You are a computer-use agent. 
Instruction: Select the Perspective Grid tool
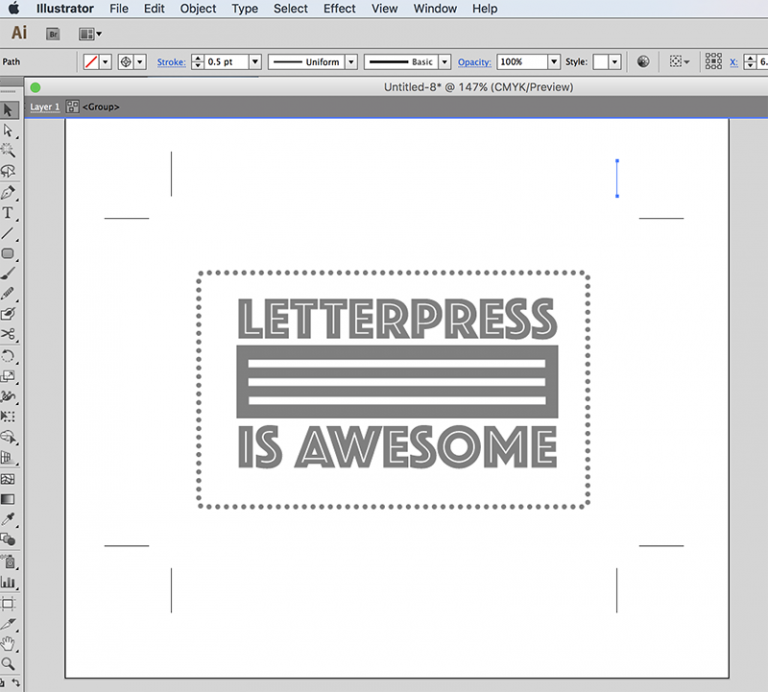pos(8,457)
